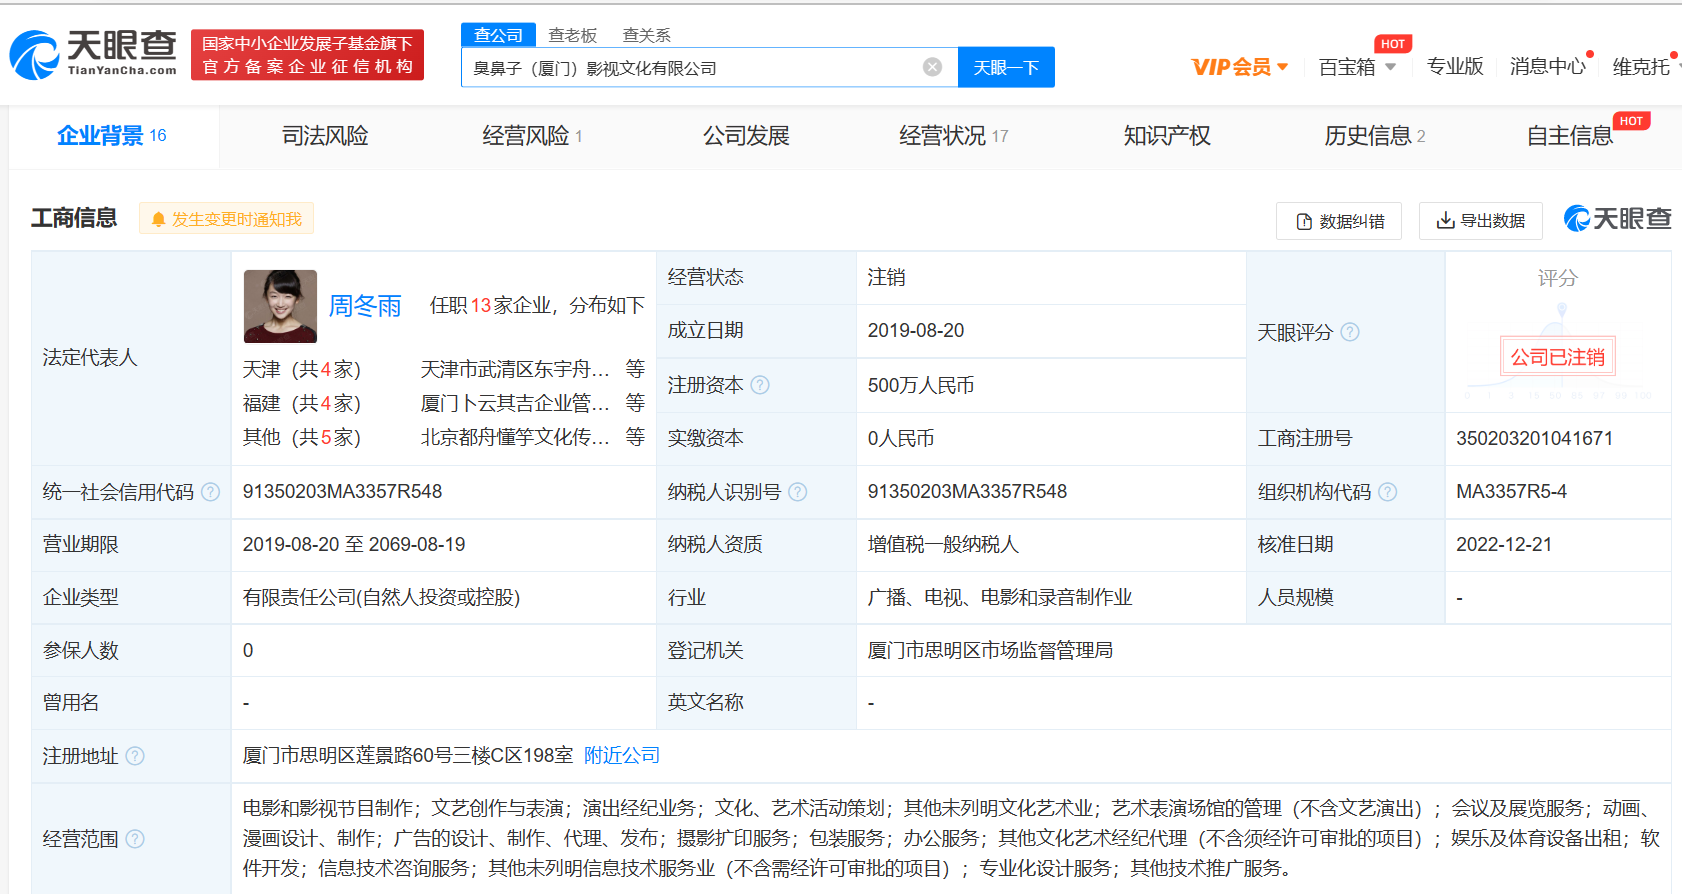Image resolution: width=1682 pixels, height=894 pixels.
Task: Click 发生变更时通知我 button
Action: [x=226, y=219]
